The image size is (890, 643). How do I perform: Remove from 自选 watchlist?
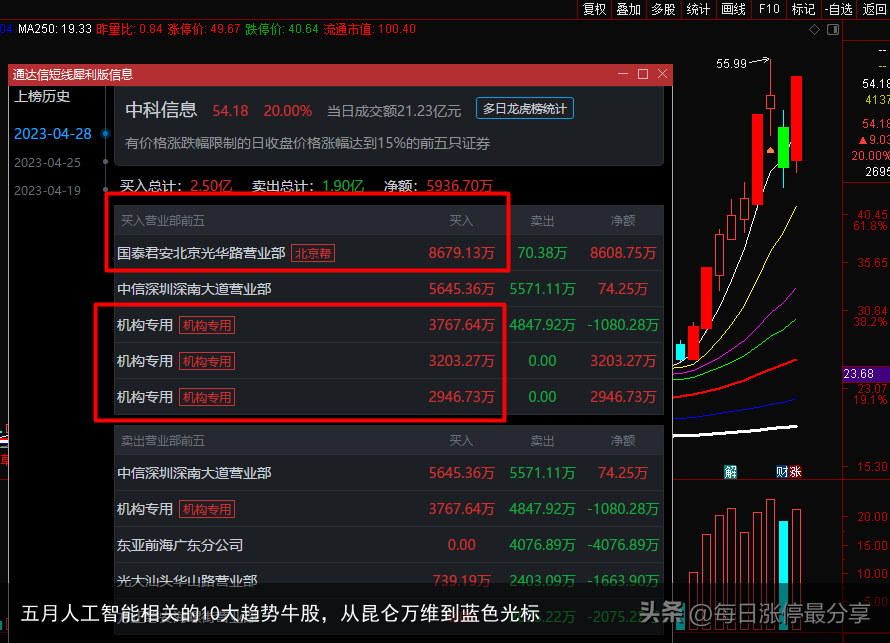coord(838,9)
